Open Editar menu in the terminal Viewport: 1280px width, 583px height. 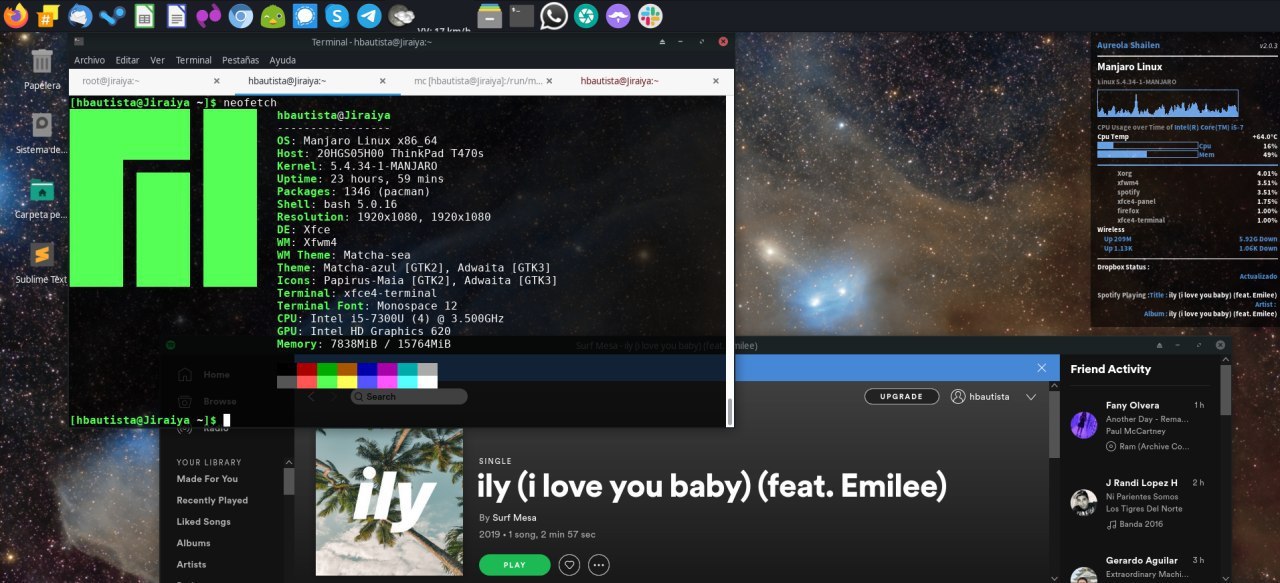[x=127, y=60]
